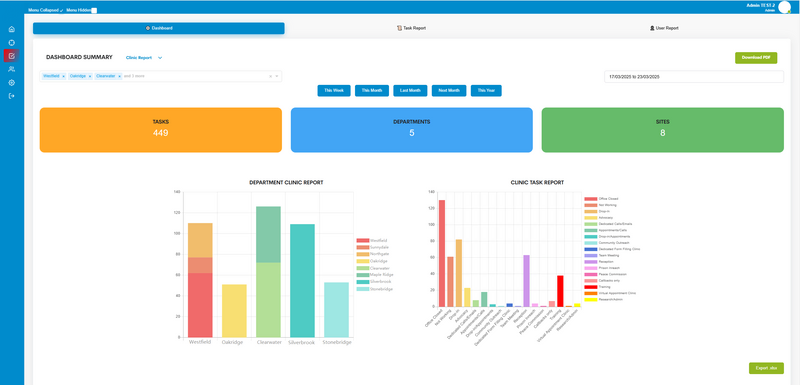Click the Export xlsx button
This screenshot has width=800, height=385.
[766, 368]
